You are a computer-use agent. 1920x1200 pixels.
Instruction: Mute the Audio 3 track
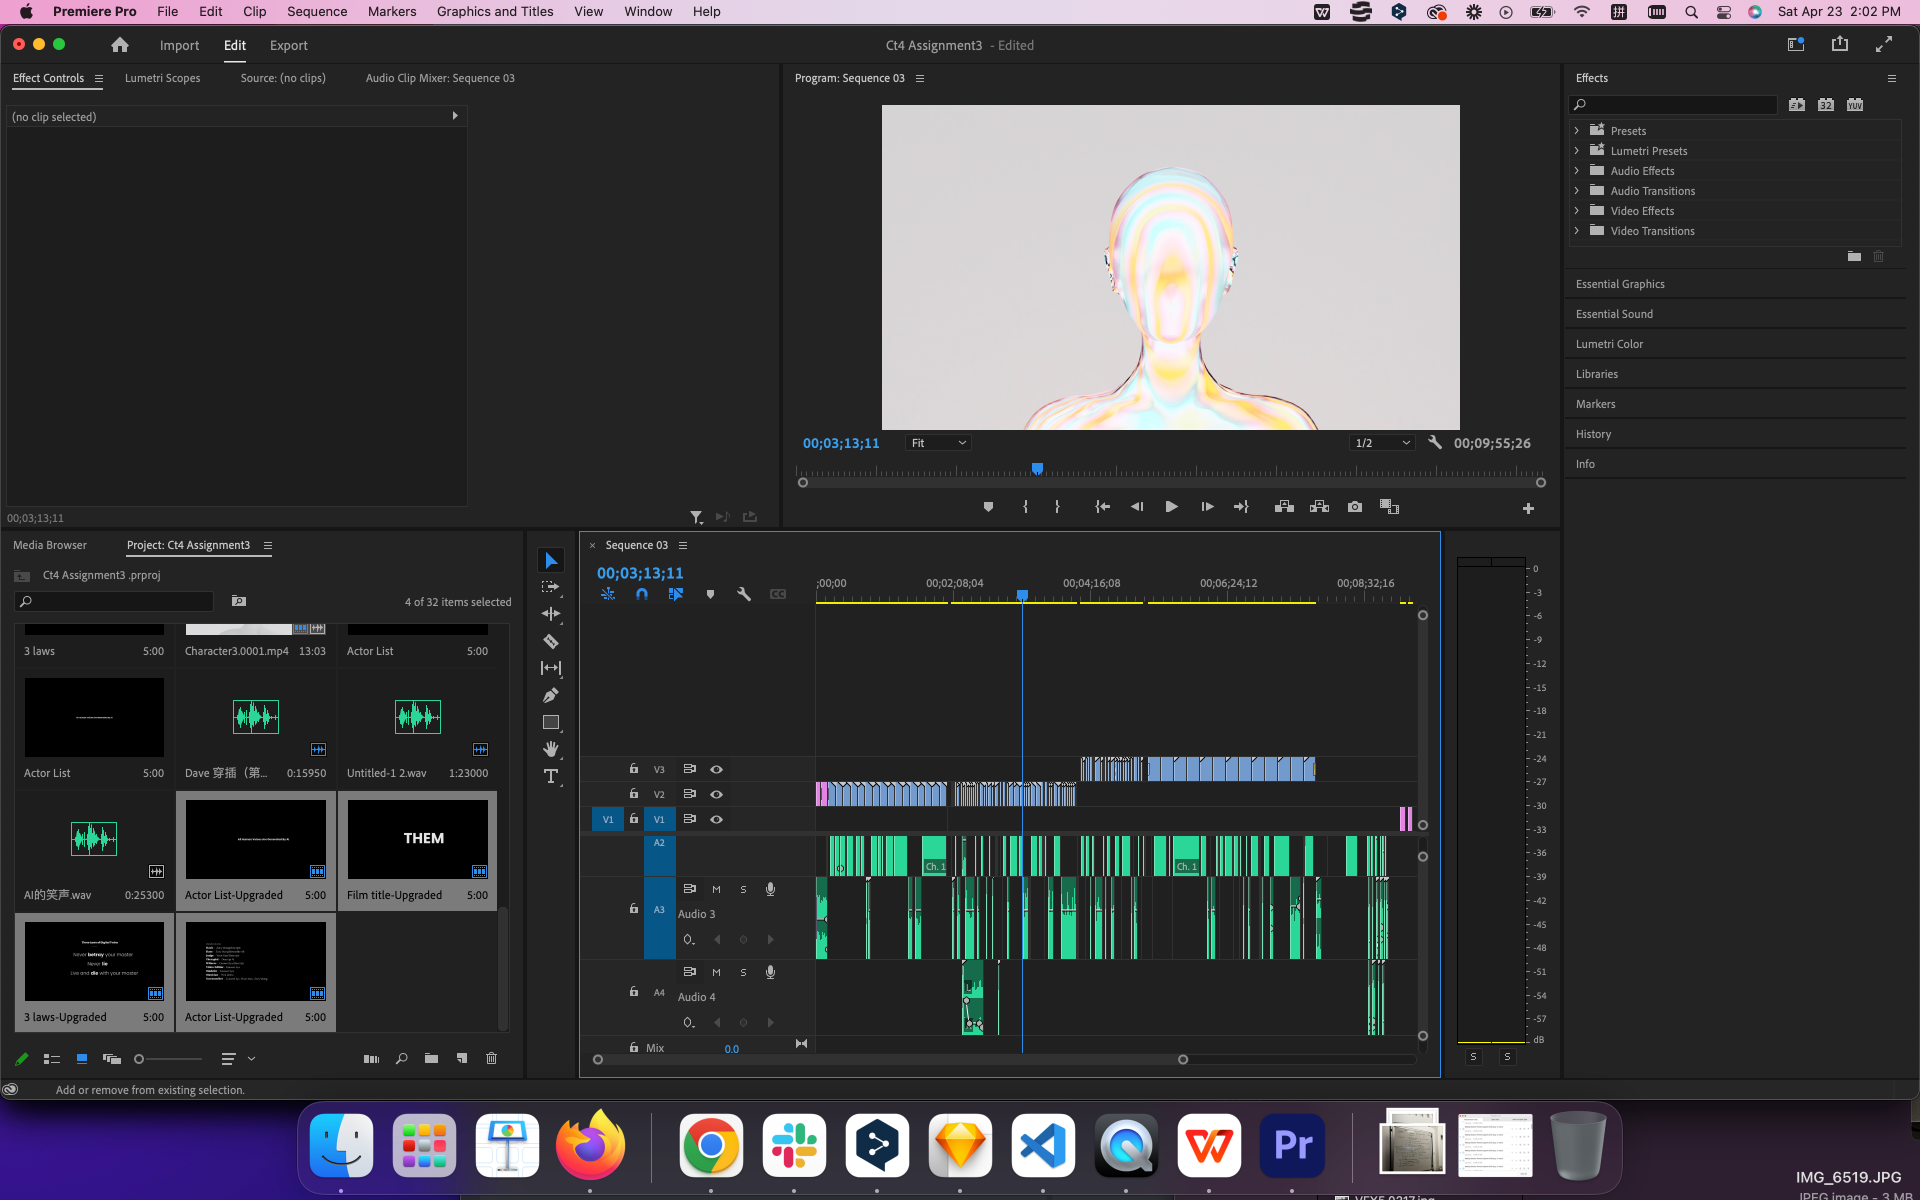click(x=716, y=889)
